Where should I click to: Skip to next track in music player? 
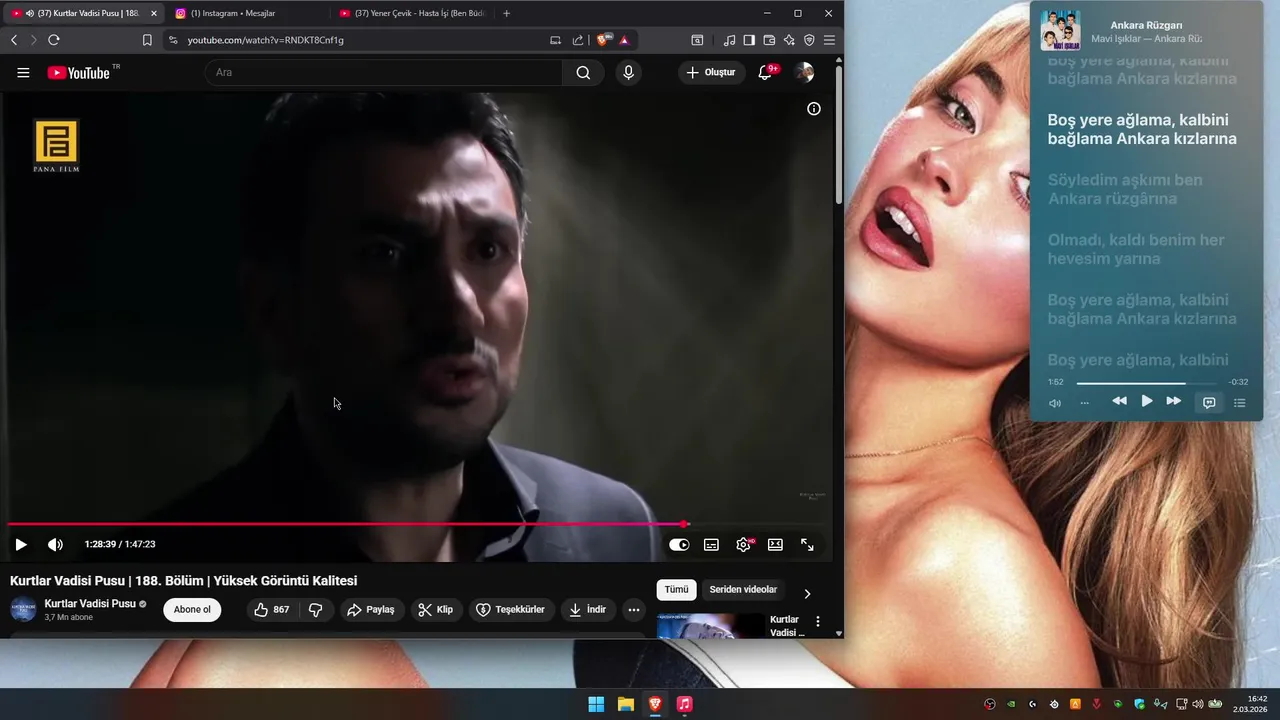point(1174,401)
